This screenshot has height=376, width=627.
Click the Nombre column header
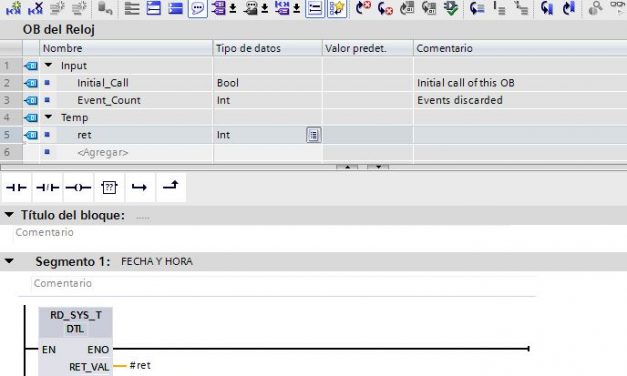click(126, 48)
